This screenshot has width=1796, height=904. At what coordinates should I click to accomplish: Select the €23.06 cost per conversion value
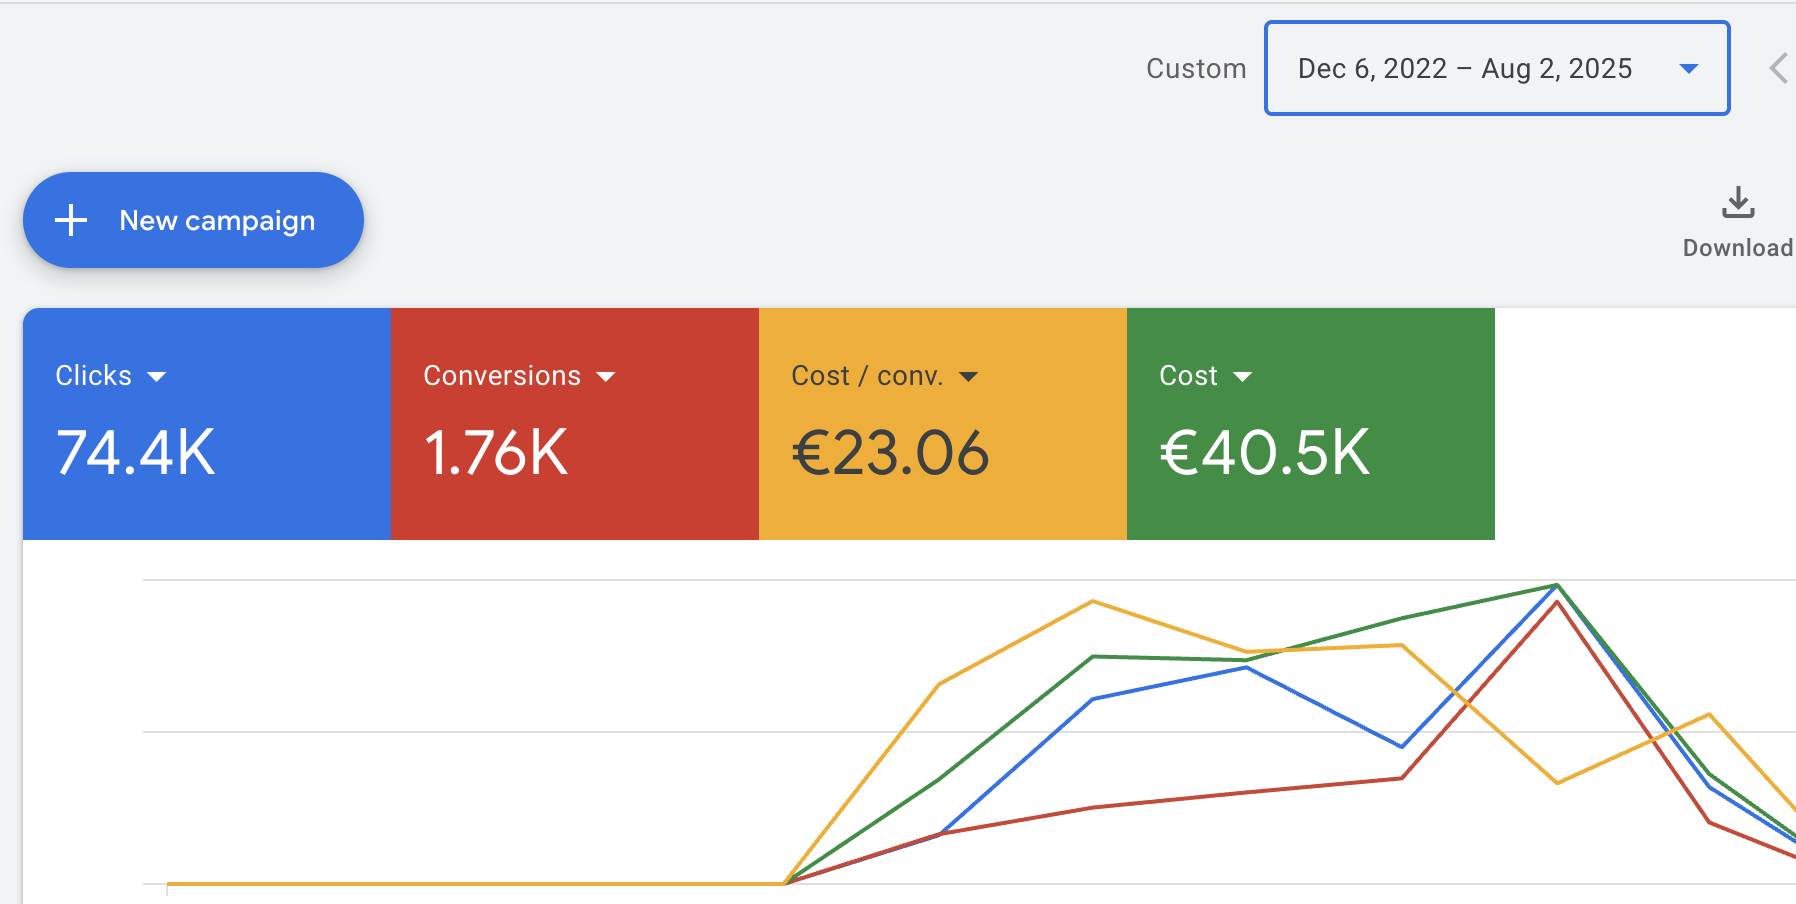click(x=890, y=453)
